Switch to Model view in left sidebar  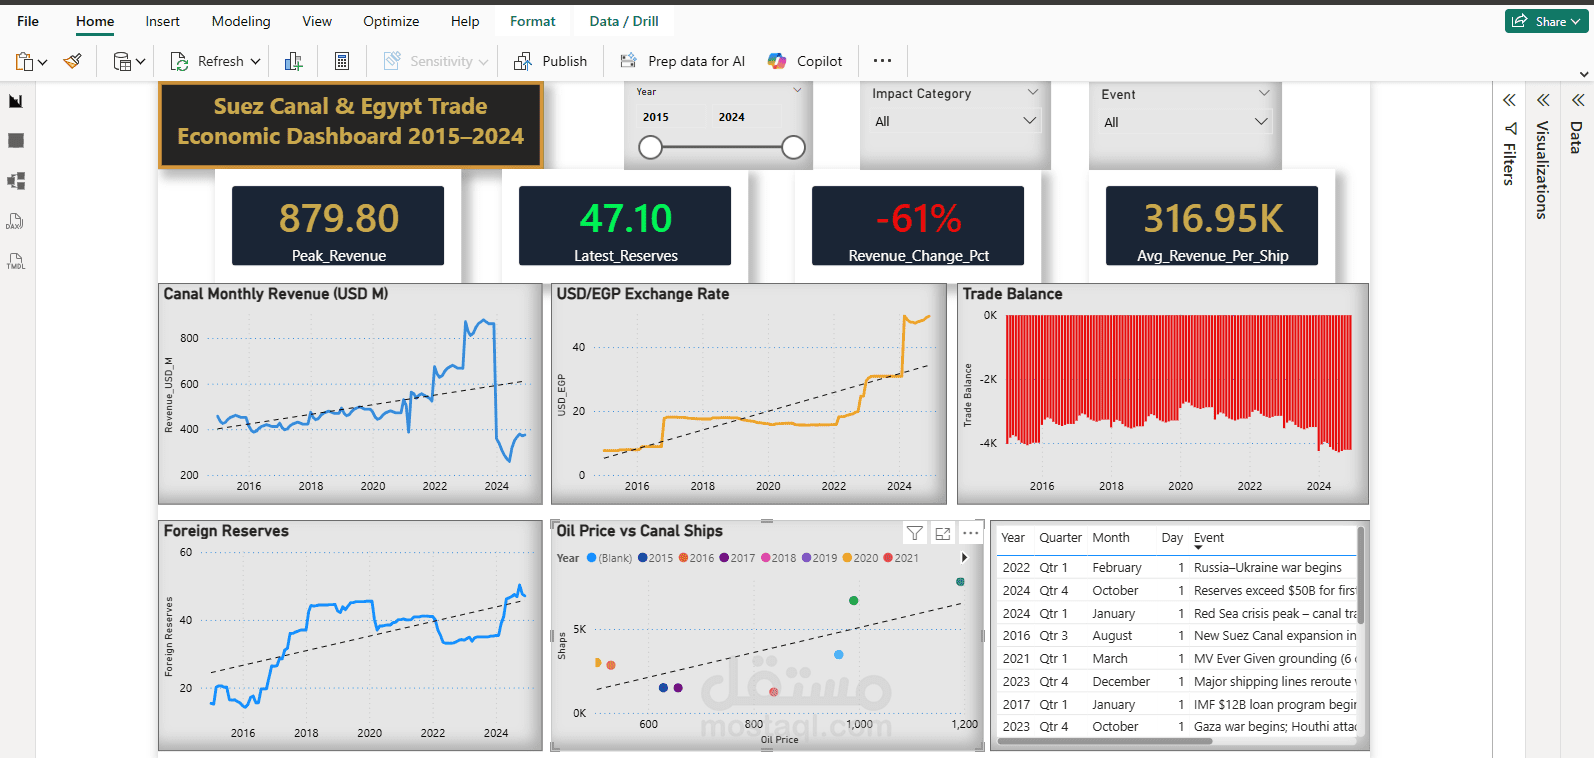click(16, 181)
